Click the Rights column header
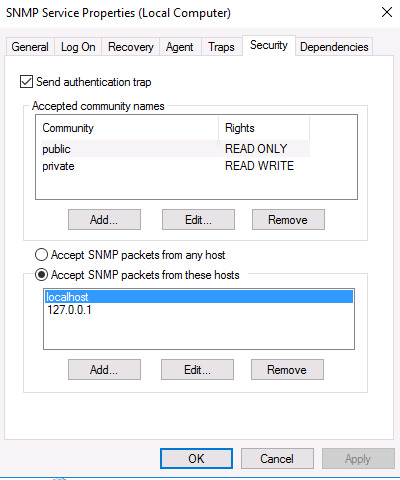This screenshot has width=400, height=480. [x=264, y=128]
